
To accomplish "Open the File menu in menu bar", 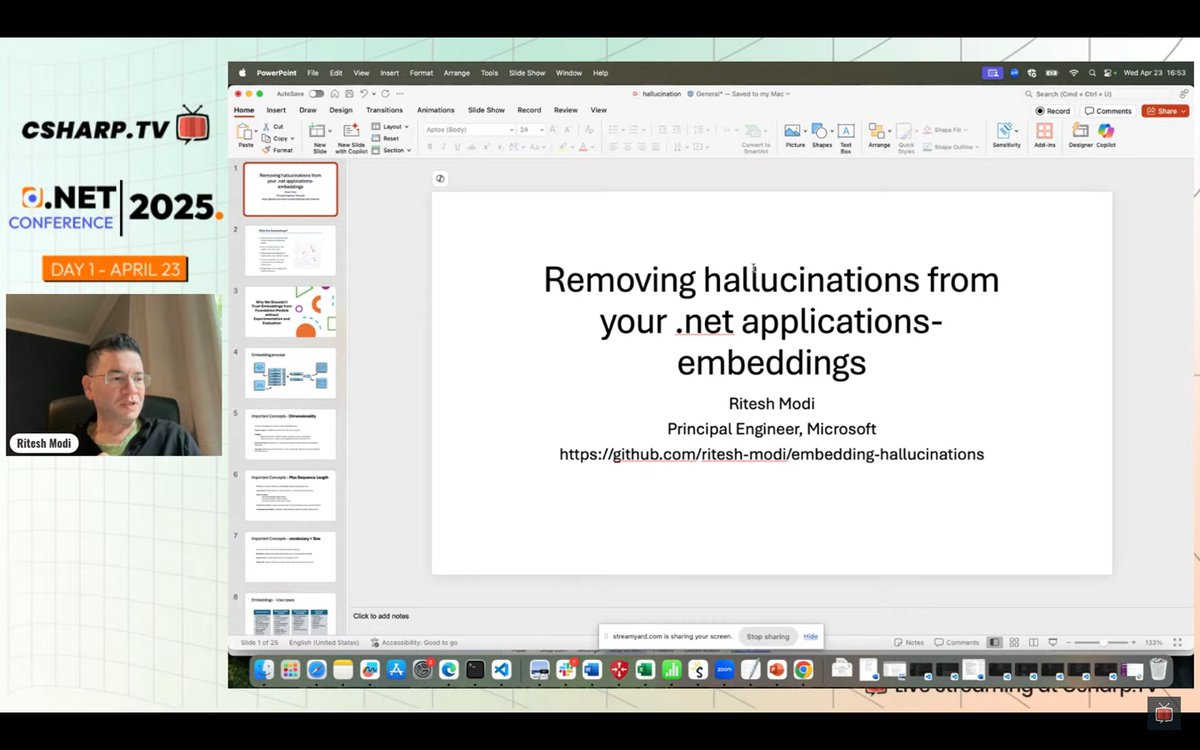I will tap(313, 73).
